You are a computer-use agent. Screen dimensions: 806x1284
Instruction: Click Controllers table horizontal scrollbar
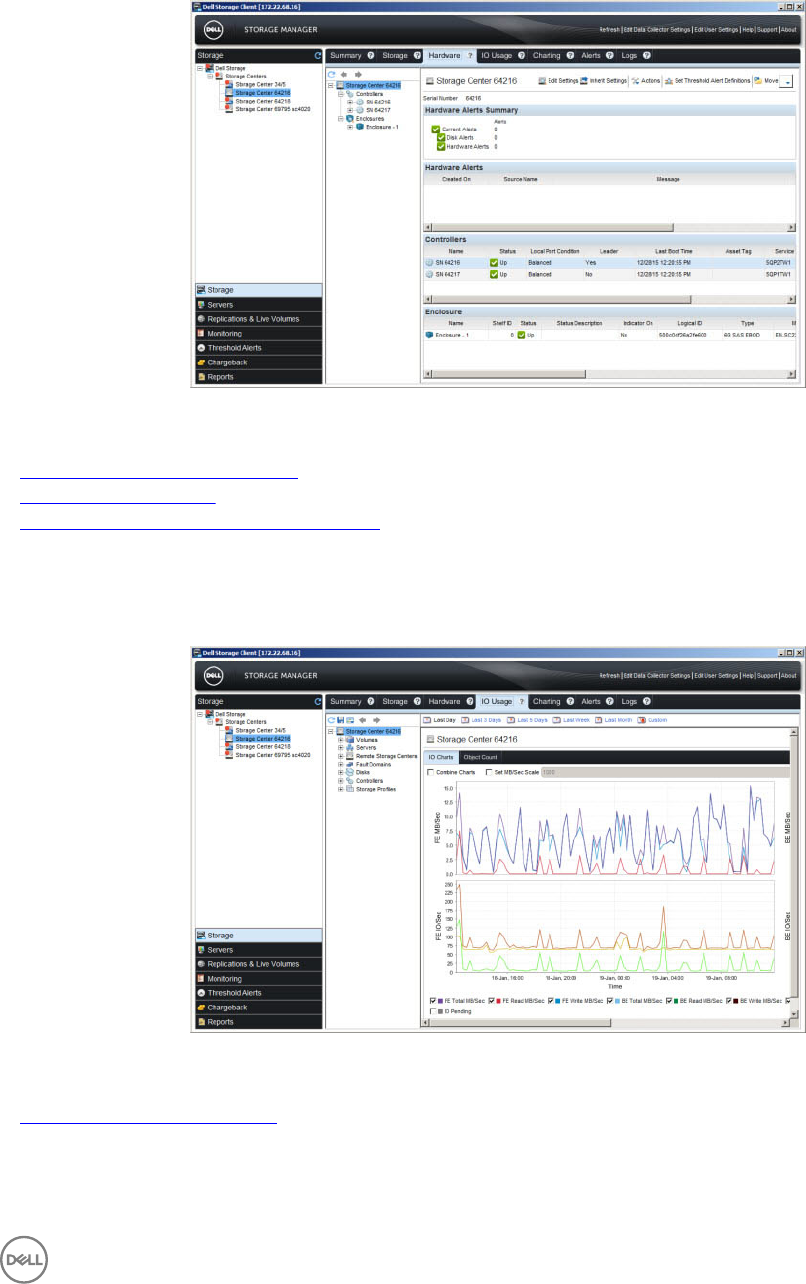[x=610, y=298]
